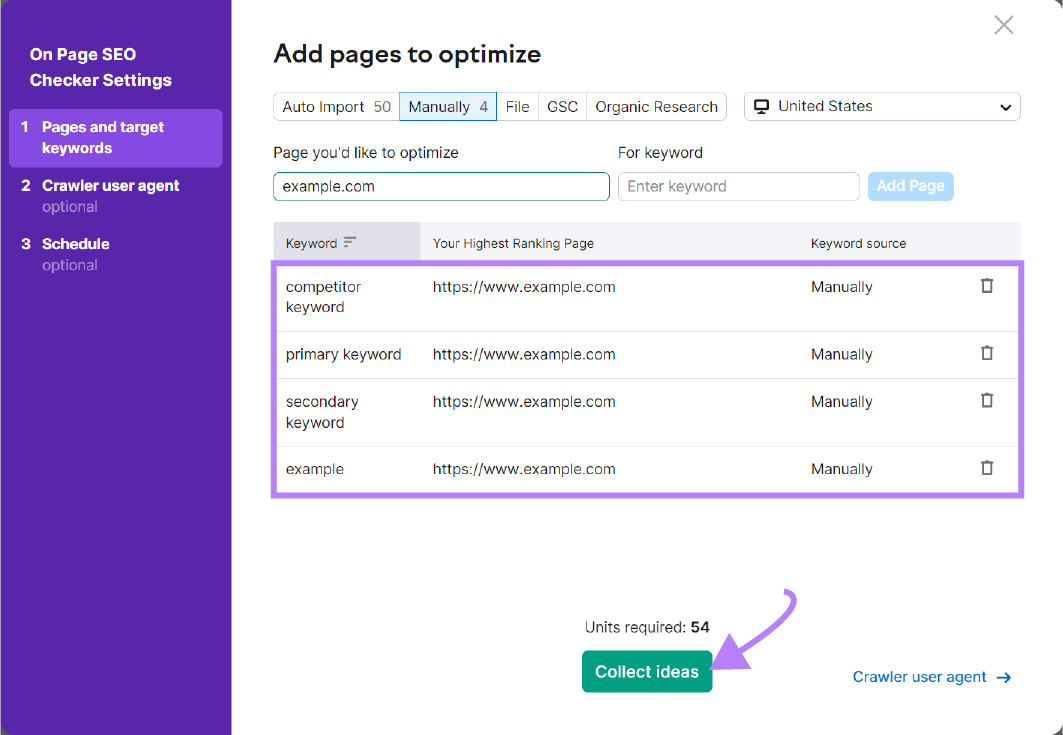Image resolution: width=1063 pixels, height=735 pixels.
Task: Click the Add Page button
Action: [910, 186]
